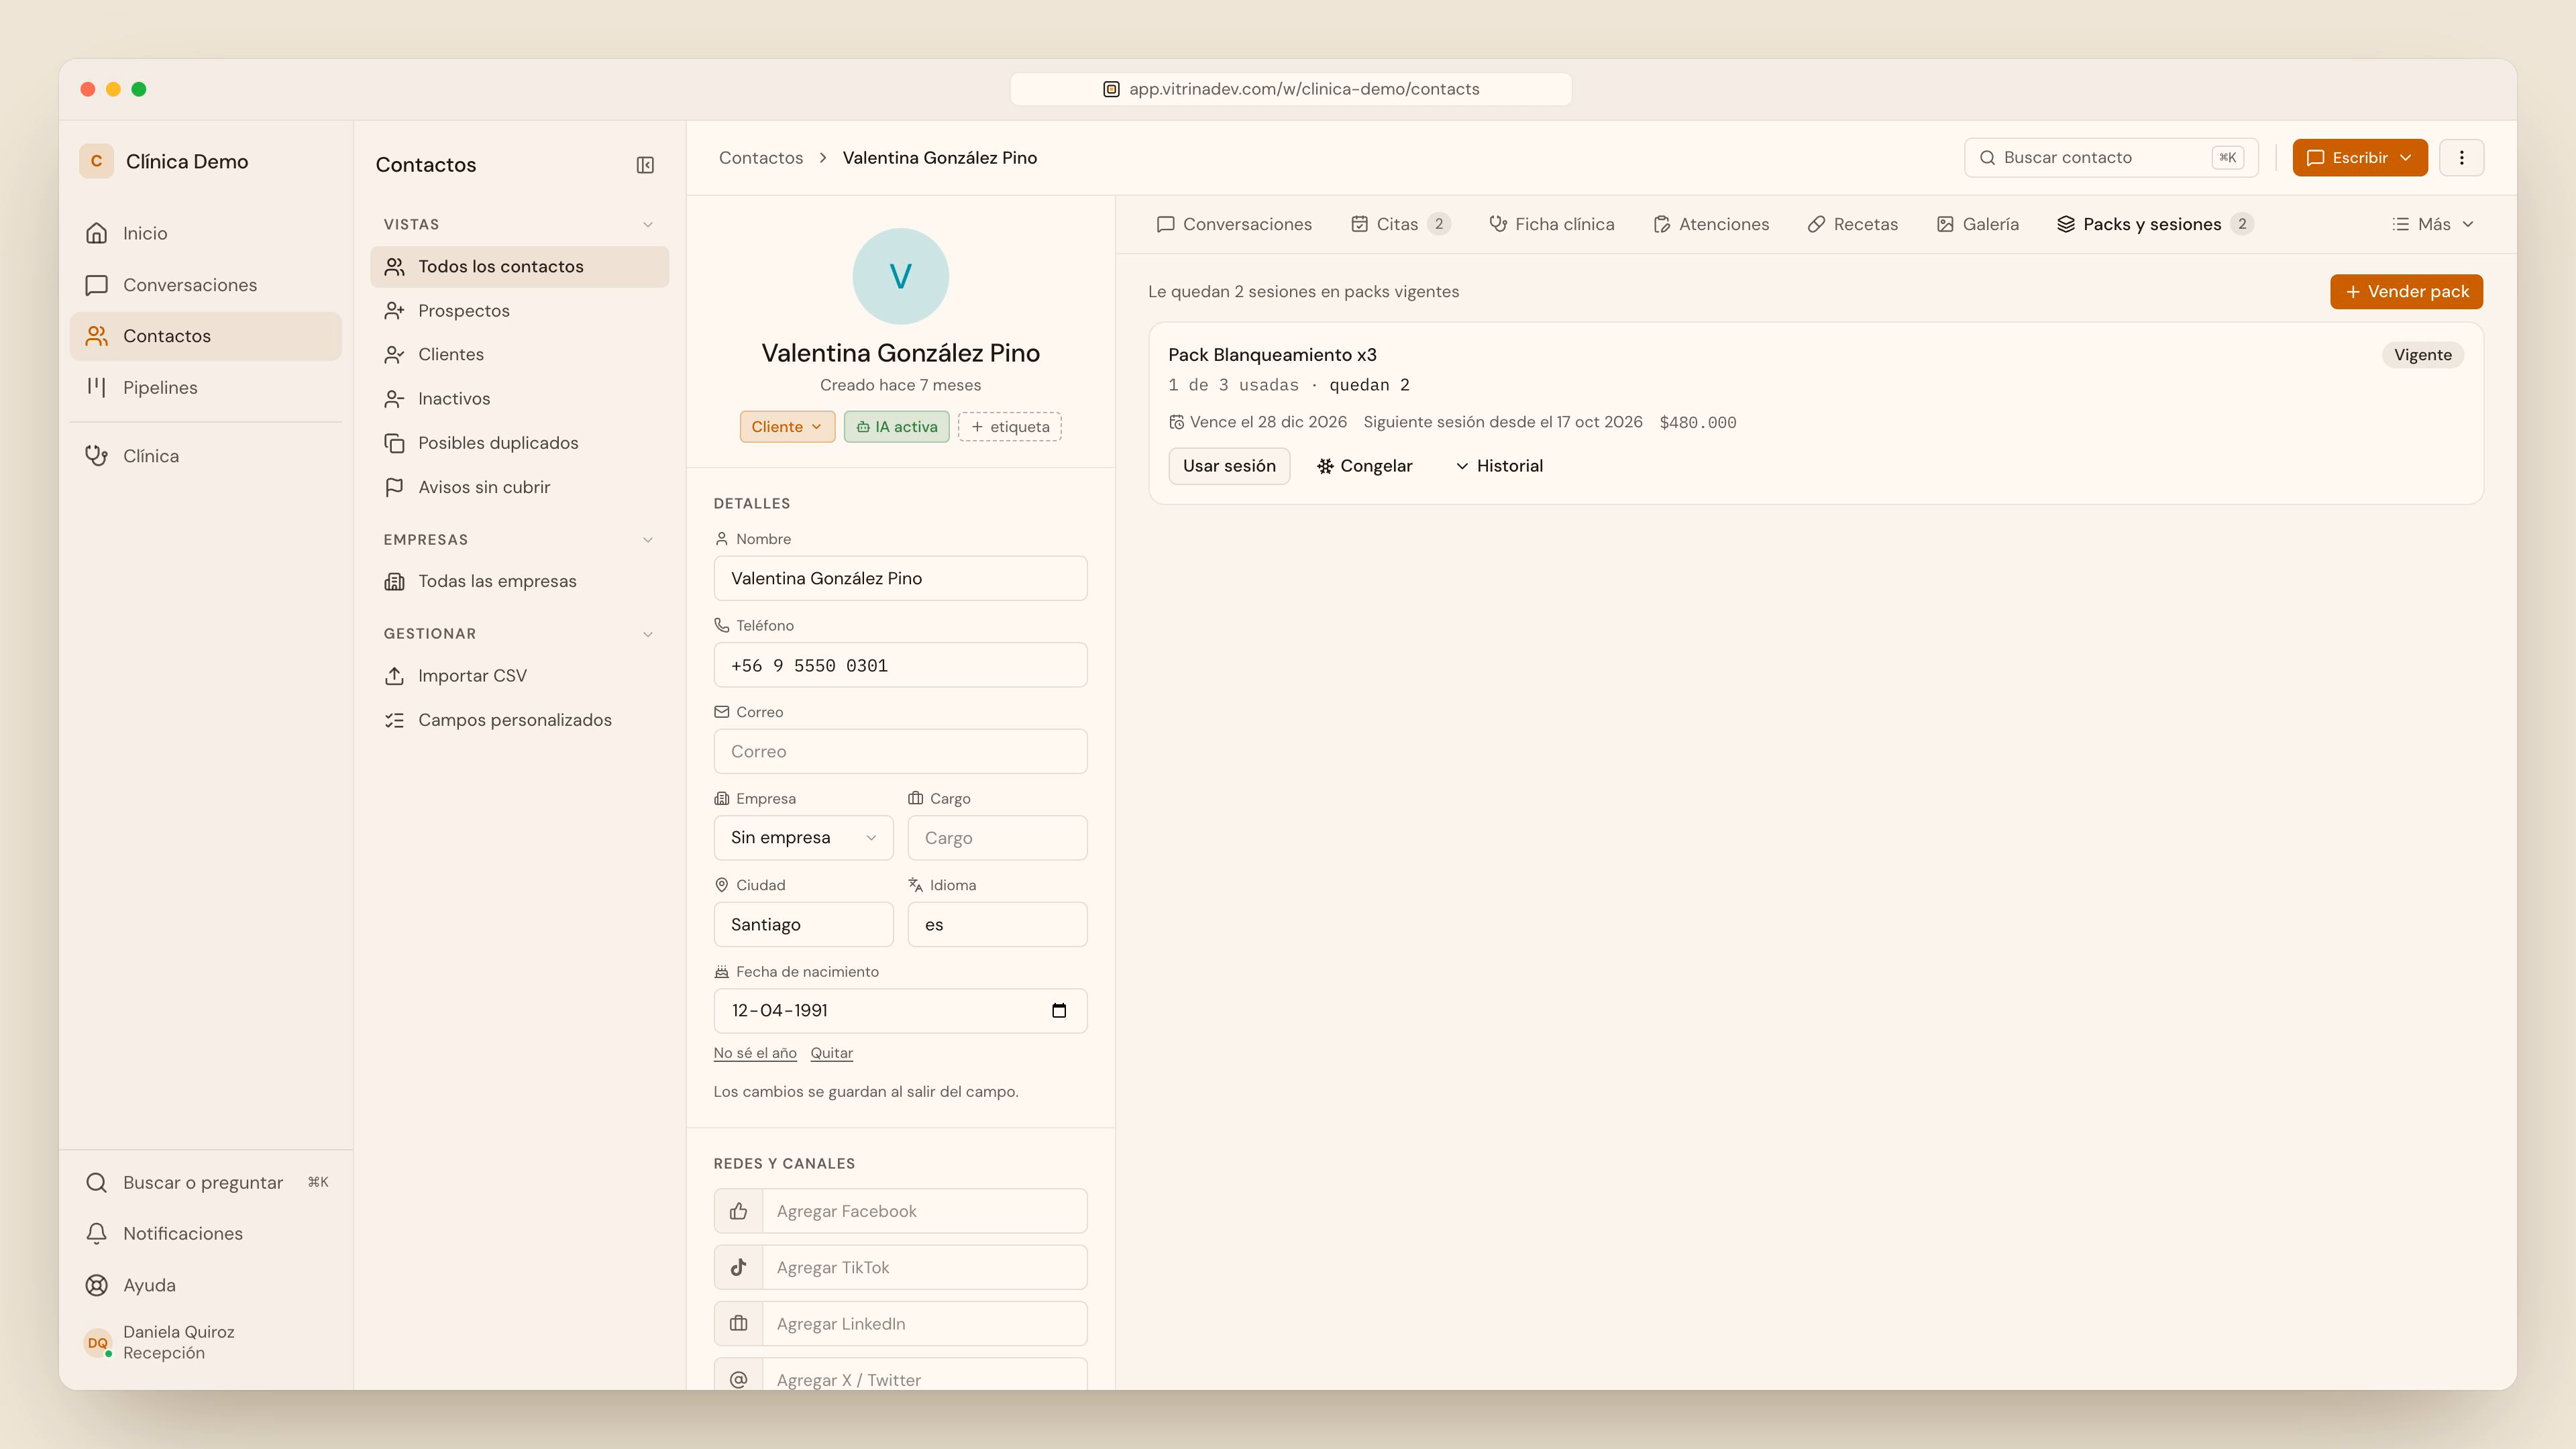2576x1449 pixels.
Task: Open Campos personalizados
Action: point(519,720)
